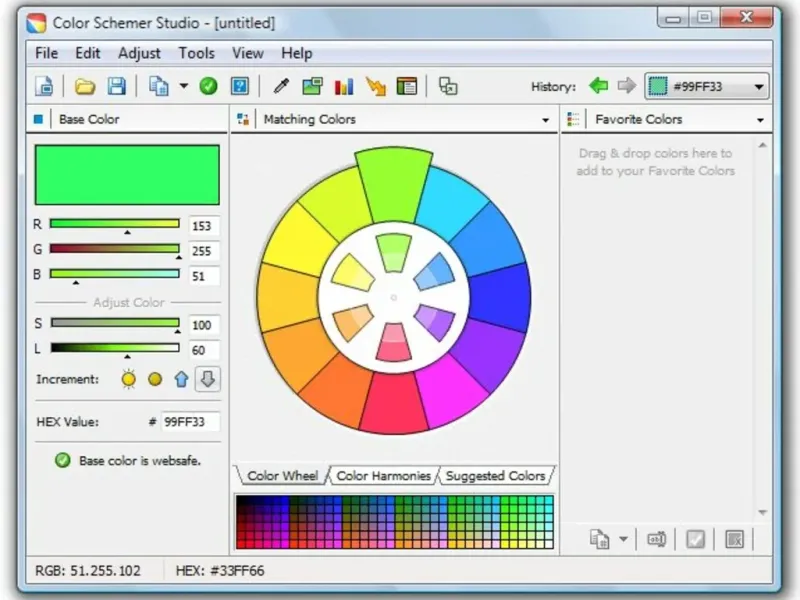The height and width of the screenshot is (600, 800).
Task: Select the raised green wheel segment
Action: 393,186
